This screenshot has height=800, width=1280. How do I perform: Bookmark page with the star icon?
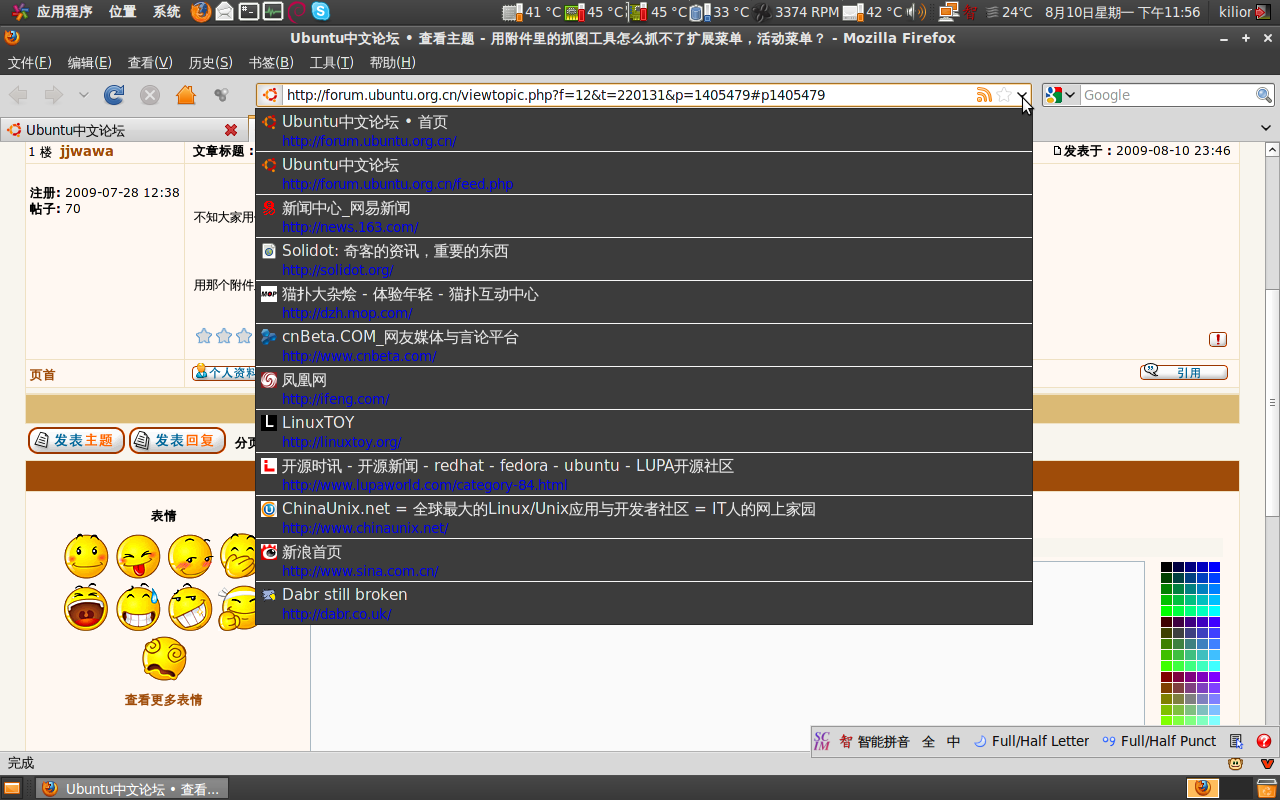coord(1004,95)
